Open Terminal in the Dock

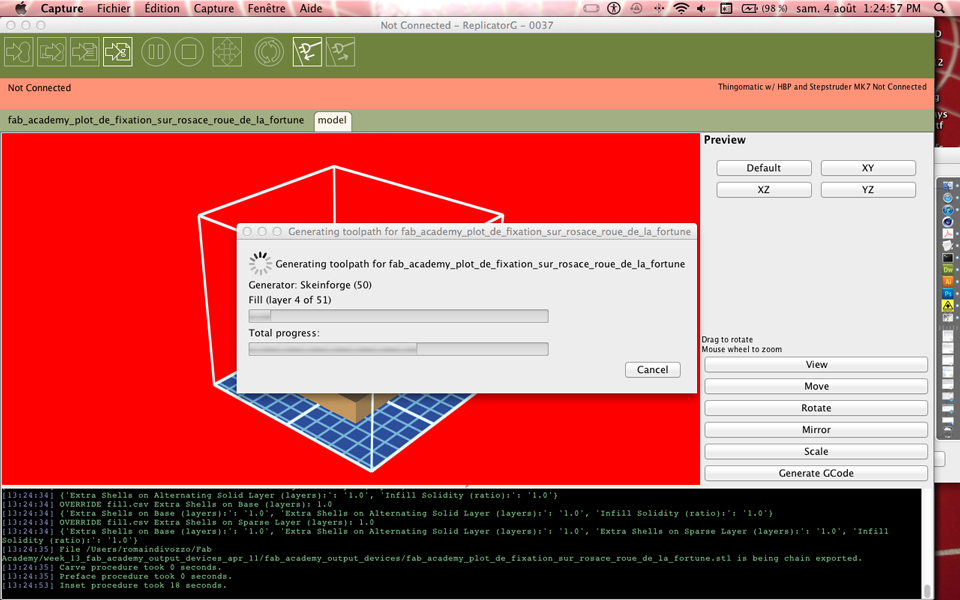948,258
